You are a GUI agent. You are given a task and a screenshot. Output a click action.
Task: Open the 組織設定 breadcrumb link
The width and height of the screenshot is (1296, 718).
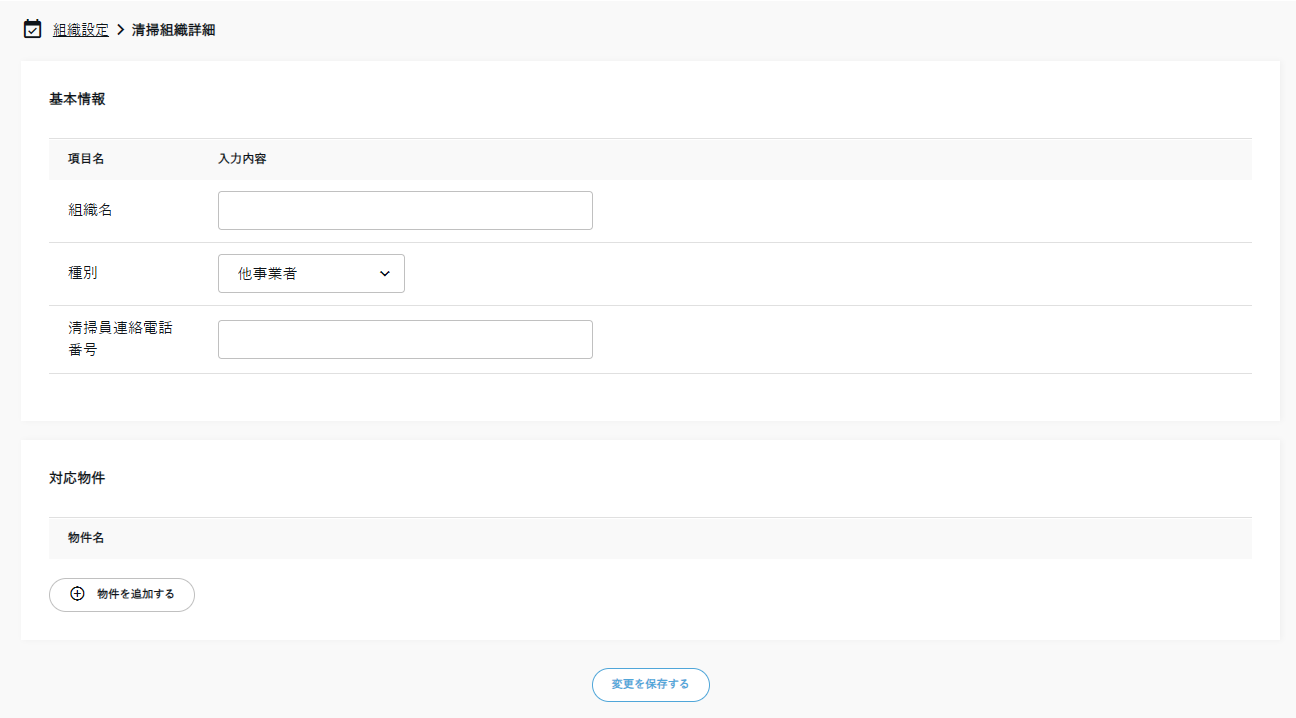click(x=81, y=30)
